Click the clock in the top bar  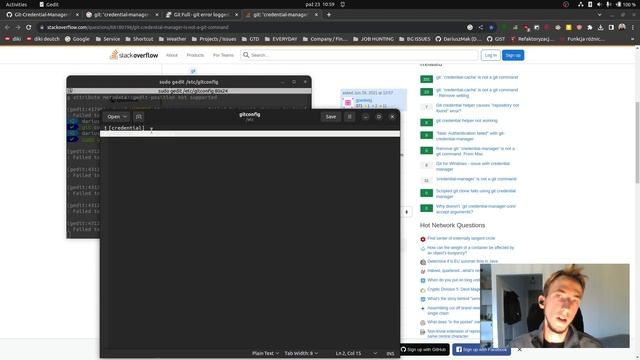[x=320, y=4]
